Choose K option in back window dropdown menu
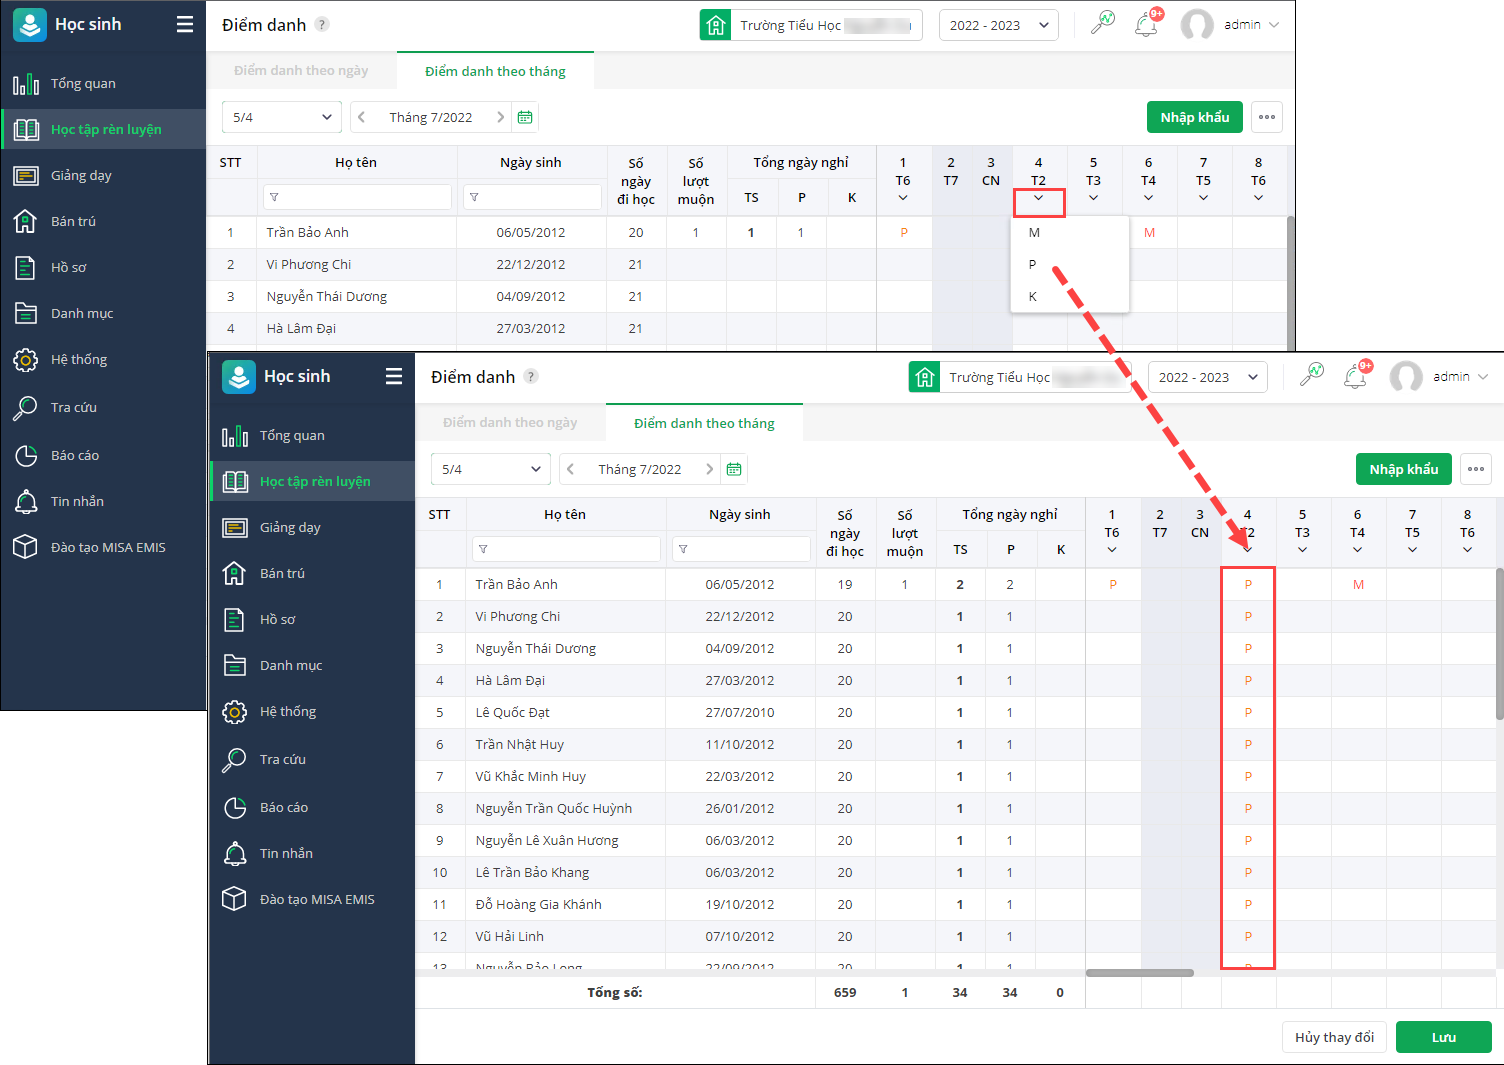1504x1065 pixels. pyautogui.click(x=1070, y=296)
